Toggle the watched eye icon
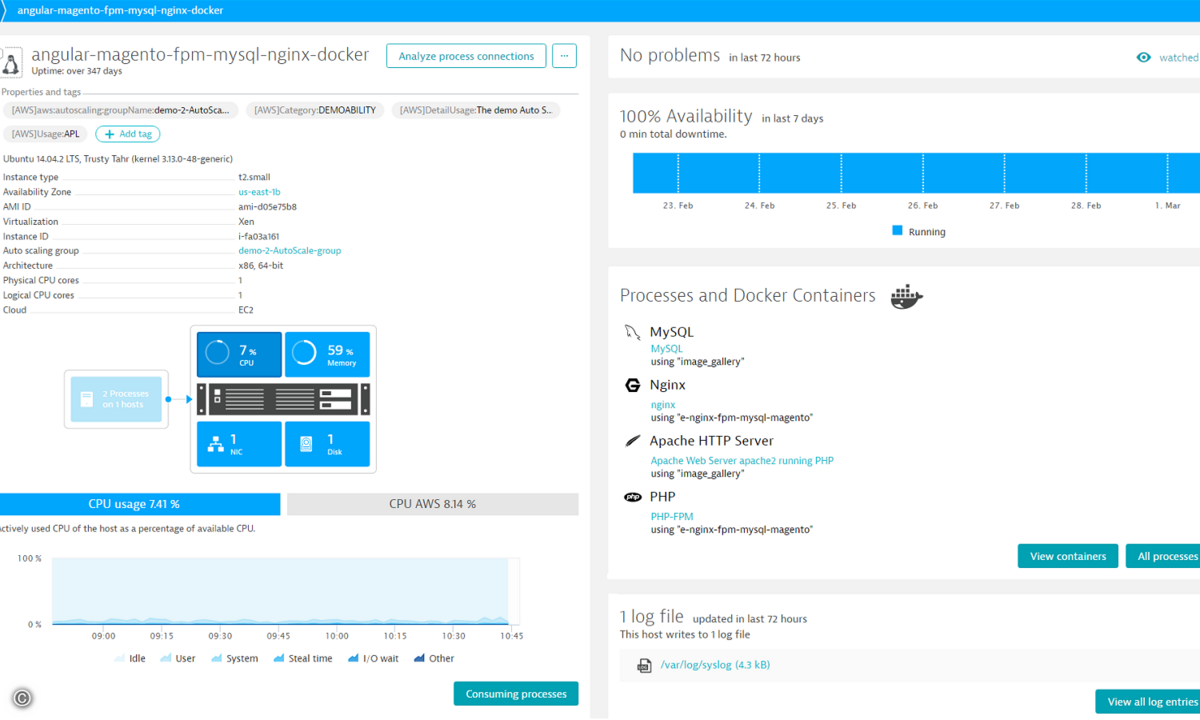Screen dimensions: 1200x720 click(x=1144, y=57)
